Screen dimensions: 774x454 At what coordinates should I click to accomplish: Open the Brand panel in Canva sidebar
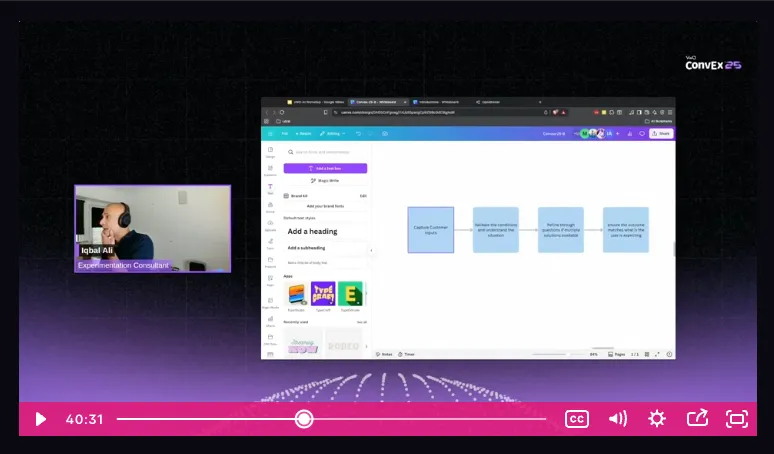tap(270, 207)
